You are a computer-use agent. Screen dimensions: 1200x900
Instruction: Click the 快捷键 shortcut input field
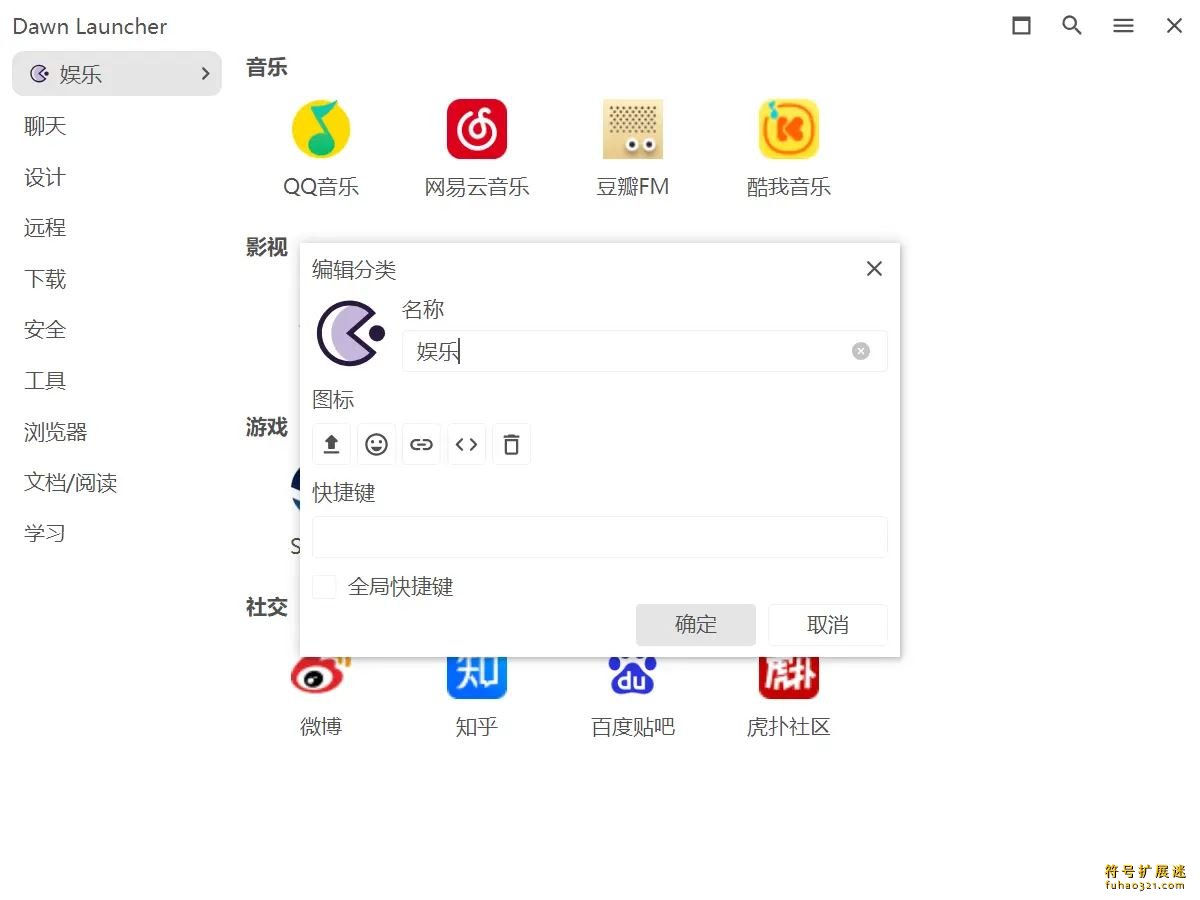599,537
